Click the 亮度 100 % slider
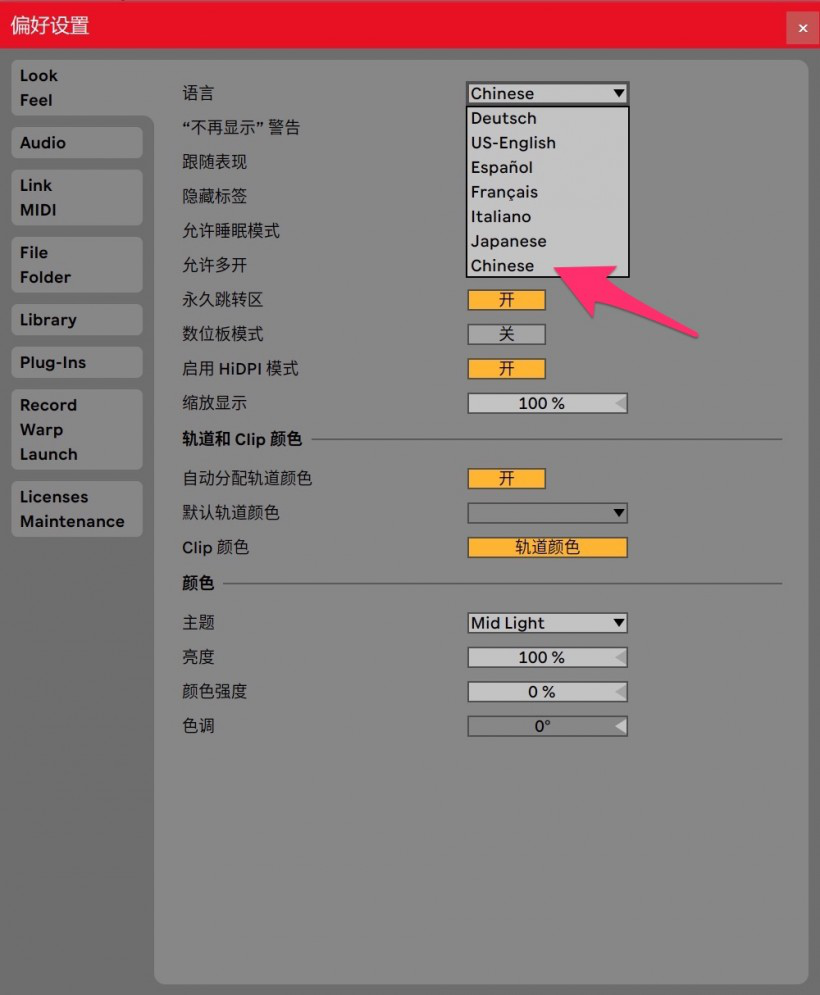 coord(548,657)
